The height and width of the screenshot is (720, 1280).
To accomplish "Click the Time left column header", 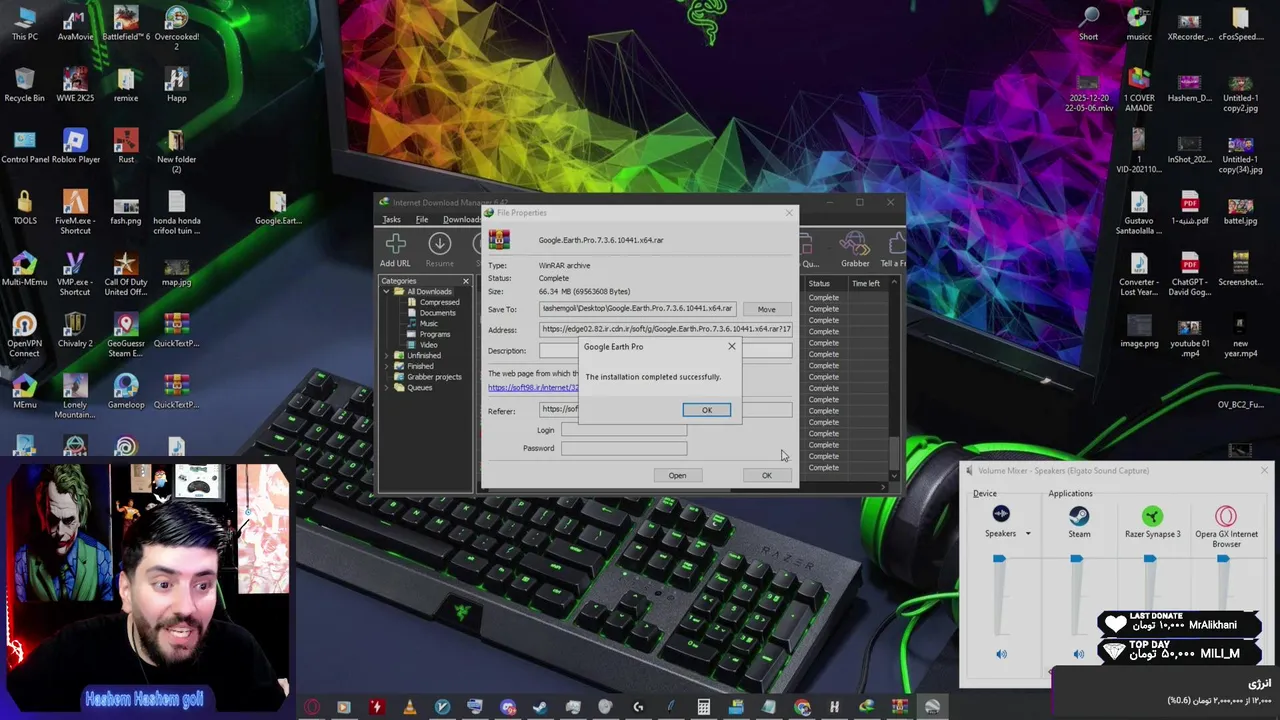I will point(868,284).
